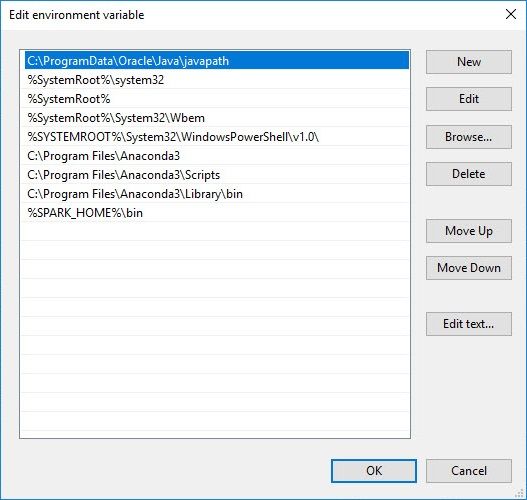Click the New button
The height and width of the screenshot is (500, 527).
click(x=469, y=62)
